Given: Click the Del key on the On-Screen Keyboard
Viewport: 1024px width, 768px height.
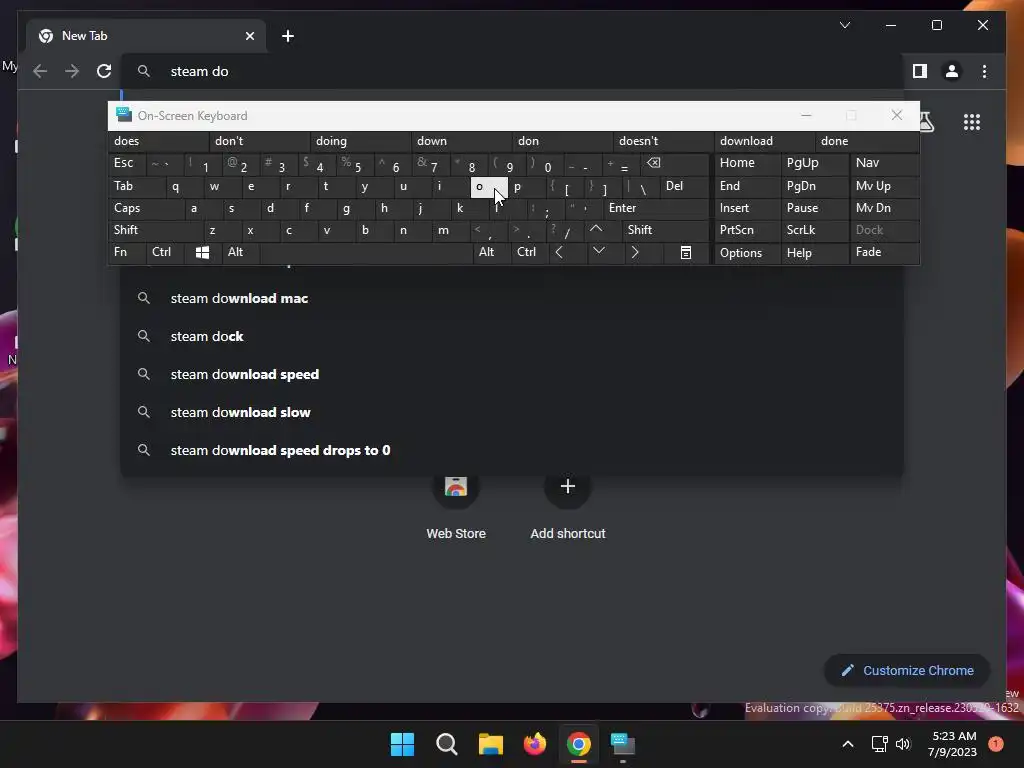Looking at the screenshot, I should pos(684,186).
